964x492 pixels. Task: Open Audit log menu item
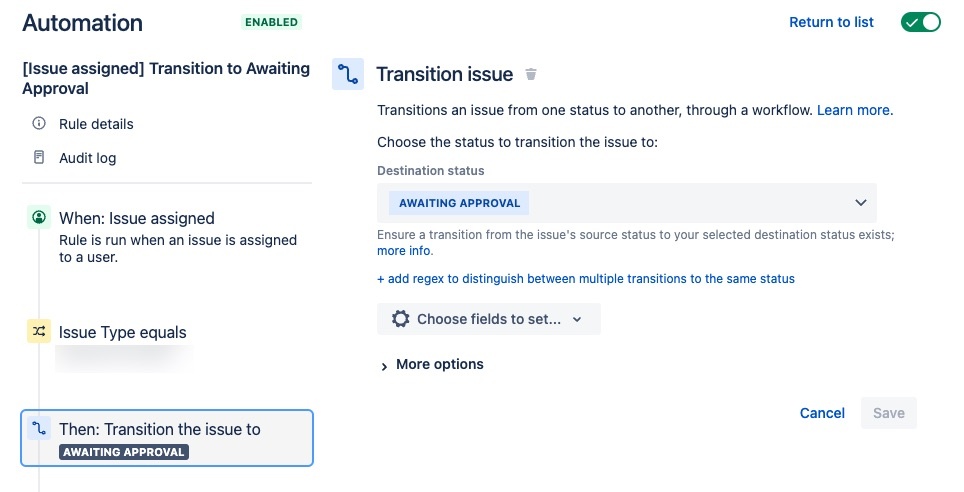[x=87, y=158]
